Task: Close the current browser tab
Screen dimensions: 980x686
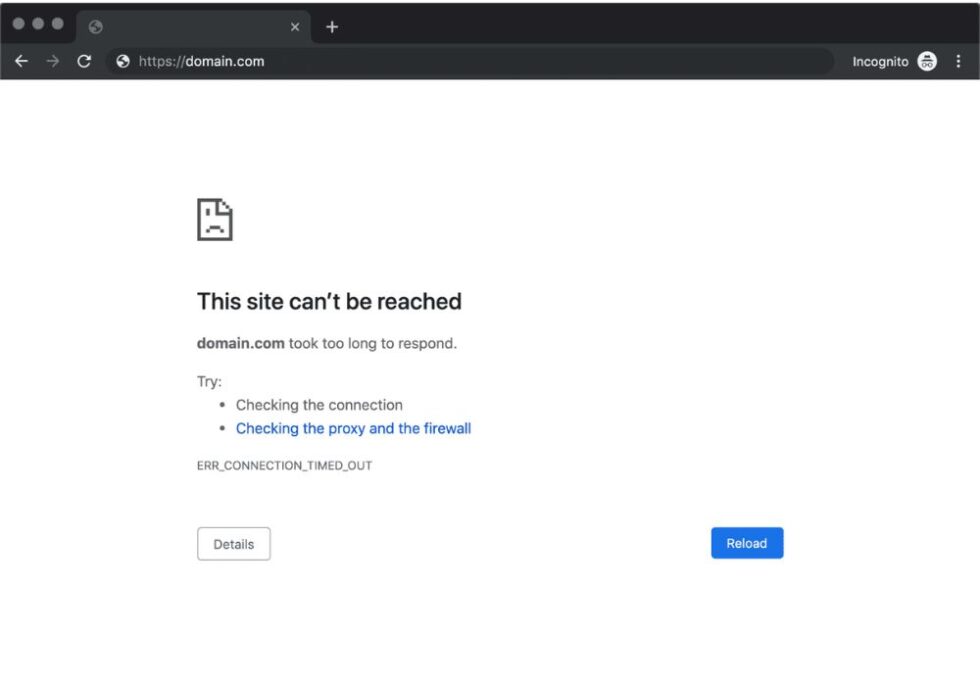Action: pos(295,27)
